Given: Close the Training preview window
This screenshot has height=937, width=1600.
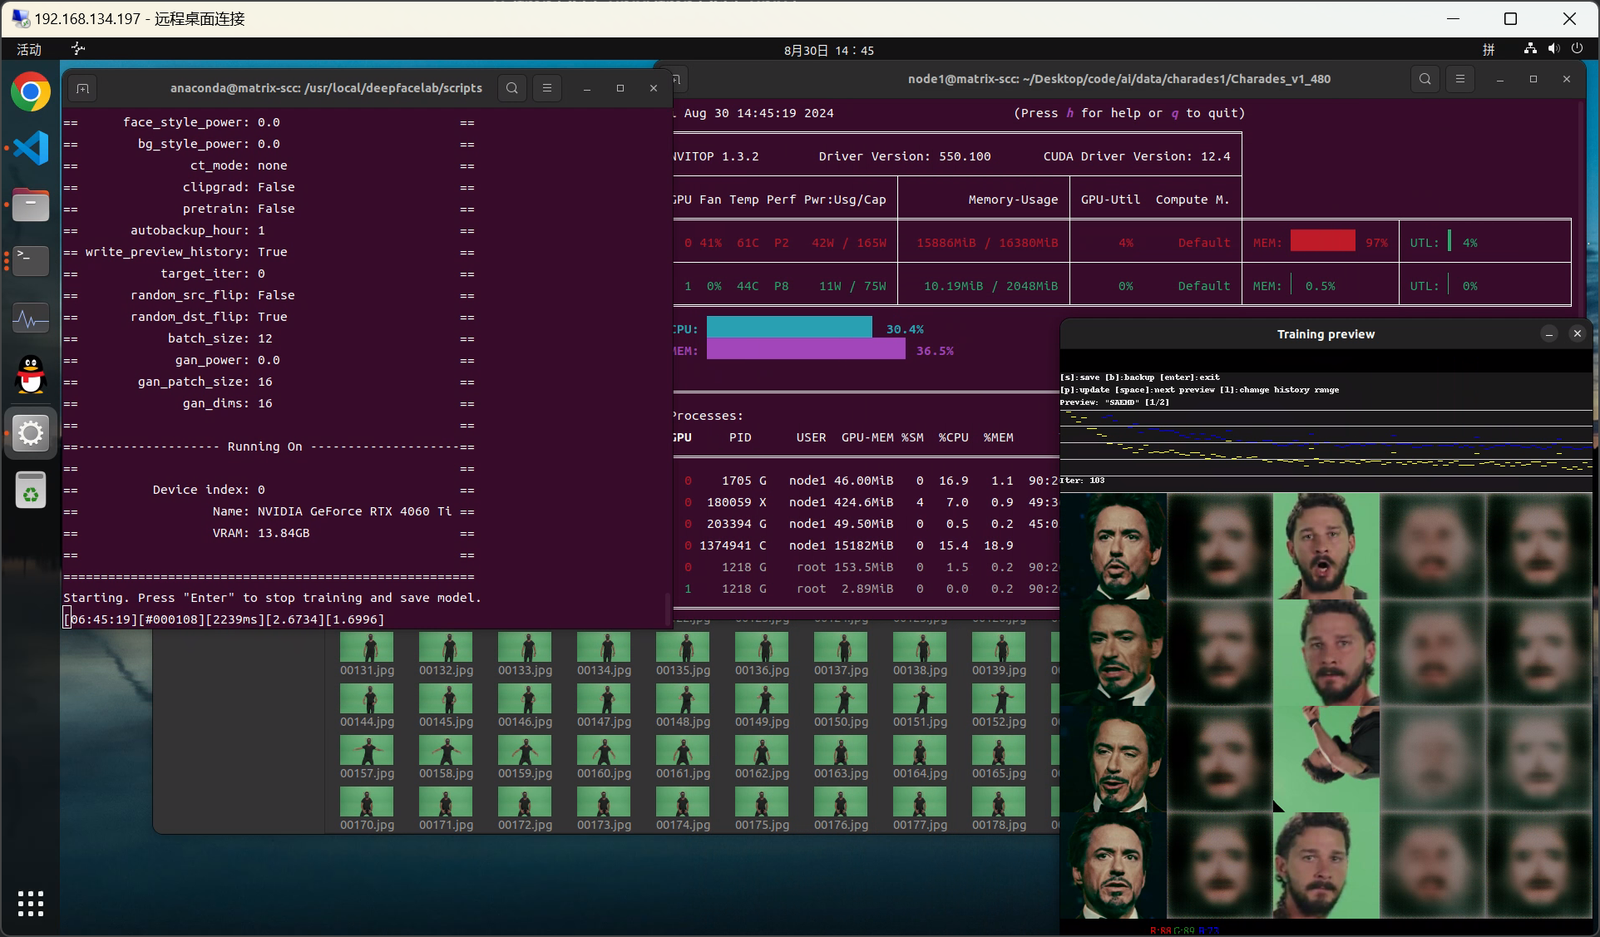Looking at the screenshot, I should pyautogui.click(x=1577, y=334).
